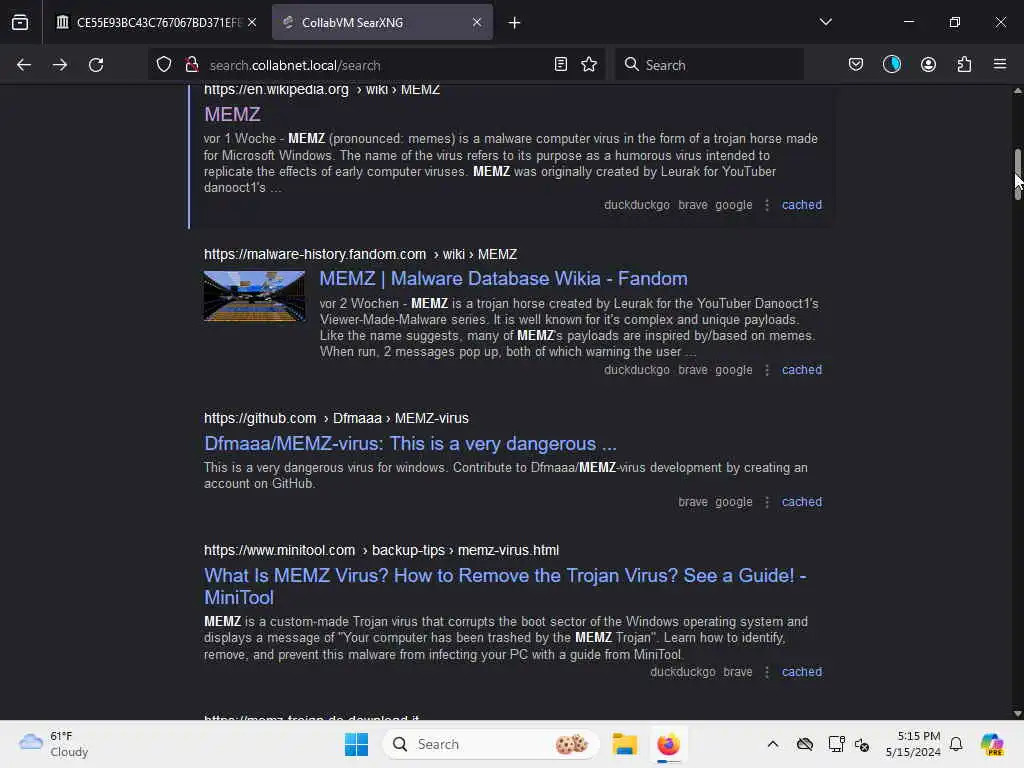Screen dimensions: 1024x768
Task: Close the CE55E93BC43C767067BD371EFE tab
Action: coord(252,22)
